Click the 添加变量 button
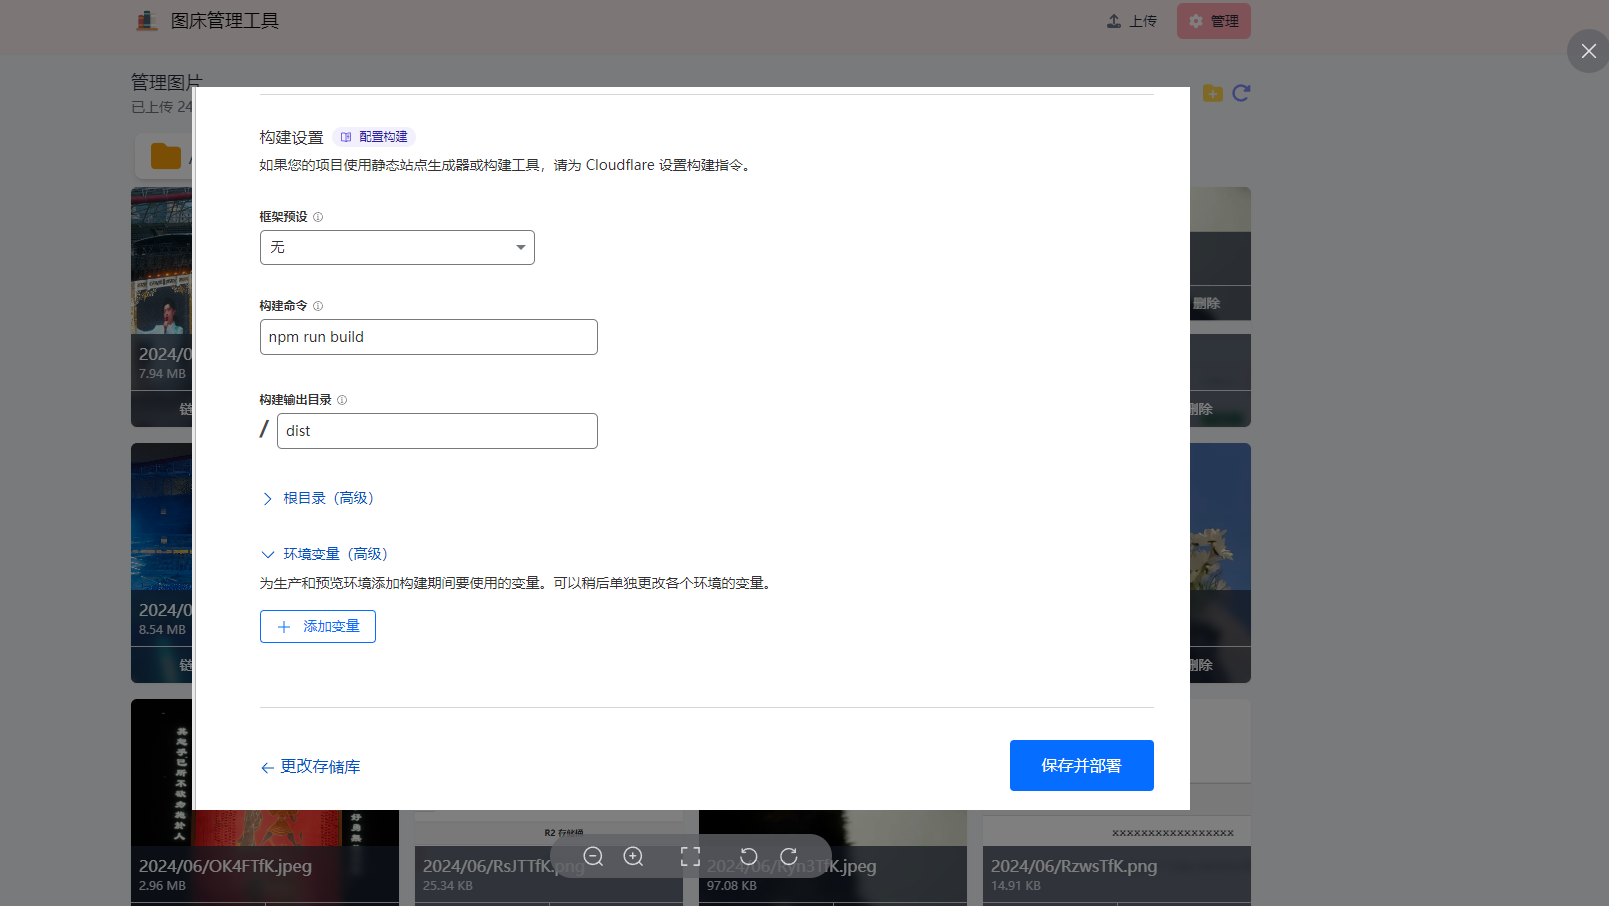The height and width of the screenshot is (906, 1609). coord(318,626)
